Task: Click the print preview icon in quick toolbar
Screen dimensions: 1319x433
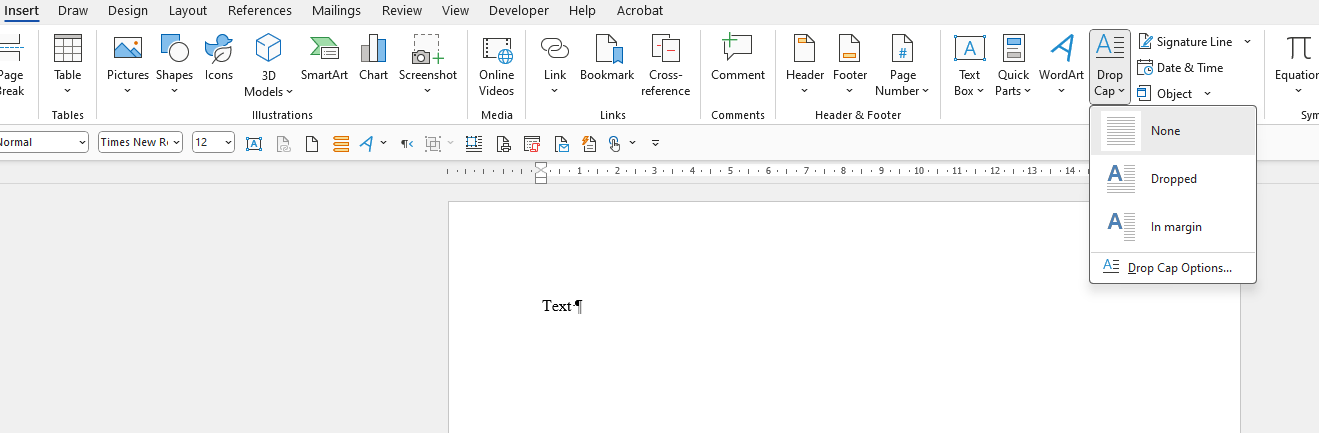Action: pos(503,143)
